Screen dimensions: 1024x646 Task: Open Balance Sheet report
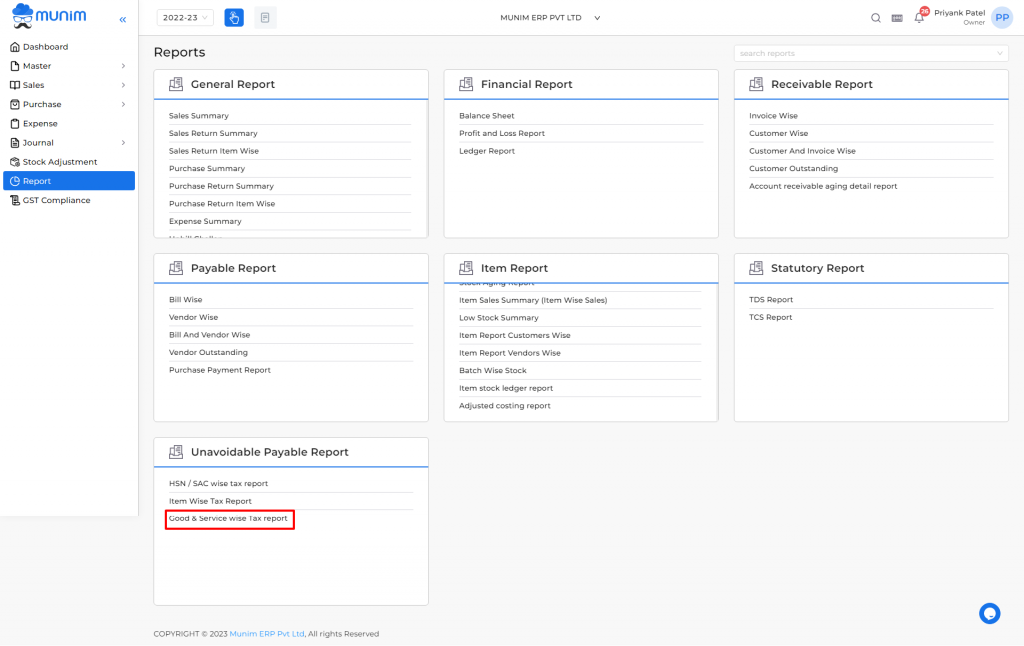[487, 116]
